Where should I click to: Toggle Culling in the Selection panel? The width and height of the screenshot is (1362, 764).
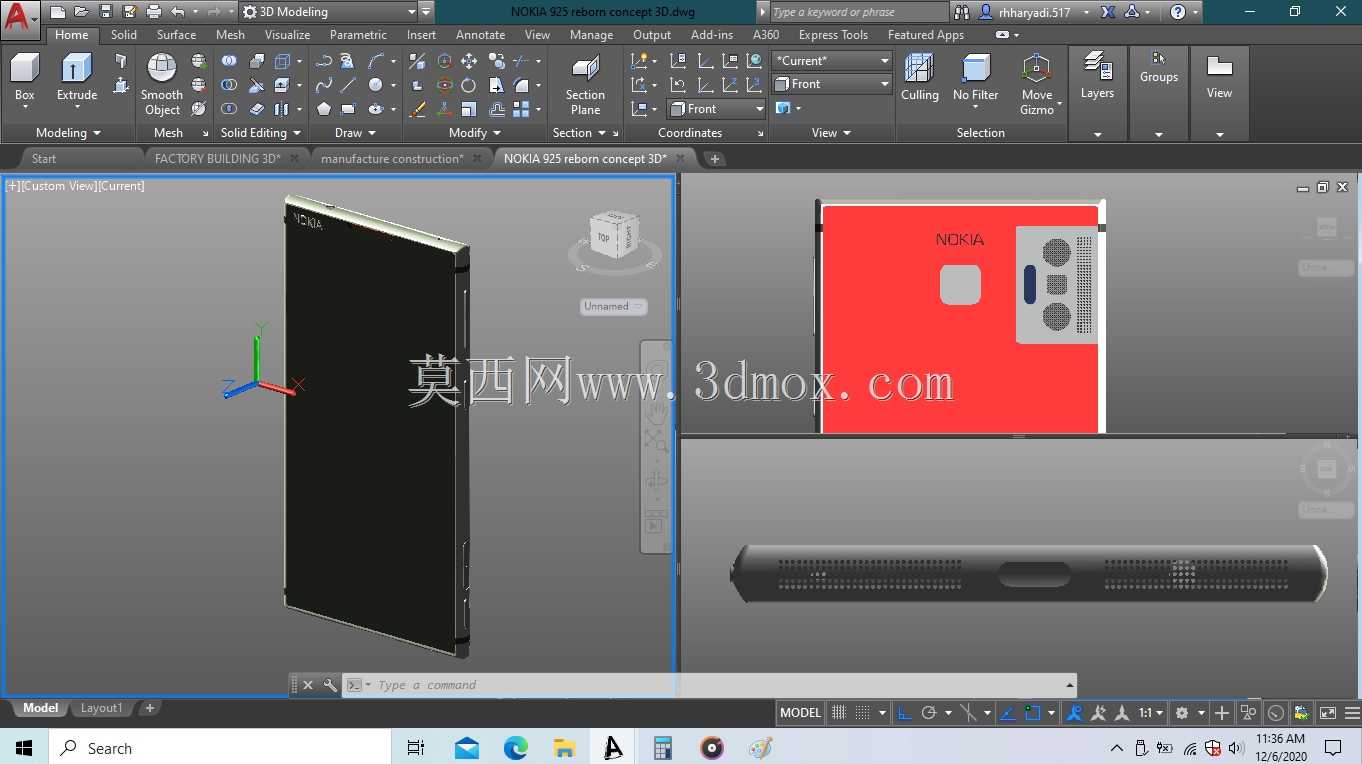pos(919,76)
